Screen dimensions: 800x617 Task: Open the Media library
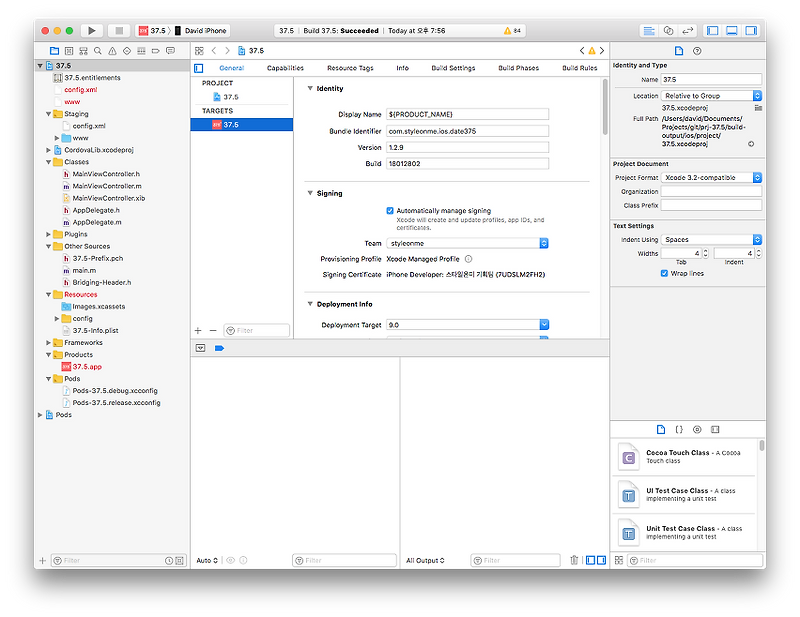[715, 429]
